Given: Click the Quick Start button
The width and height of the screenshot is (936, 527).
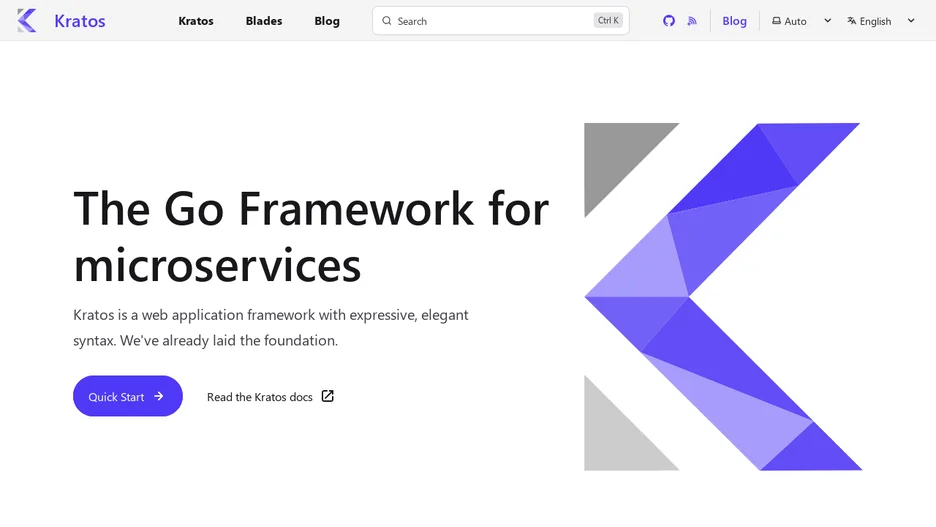Looking at the screenshot, I should click(128, 396).
